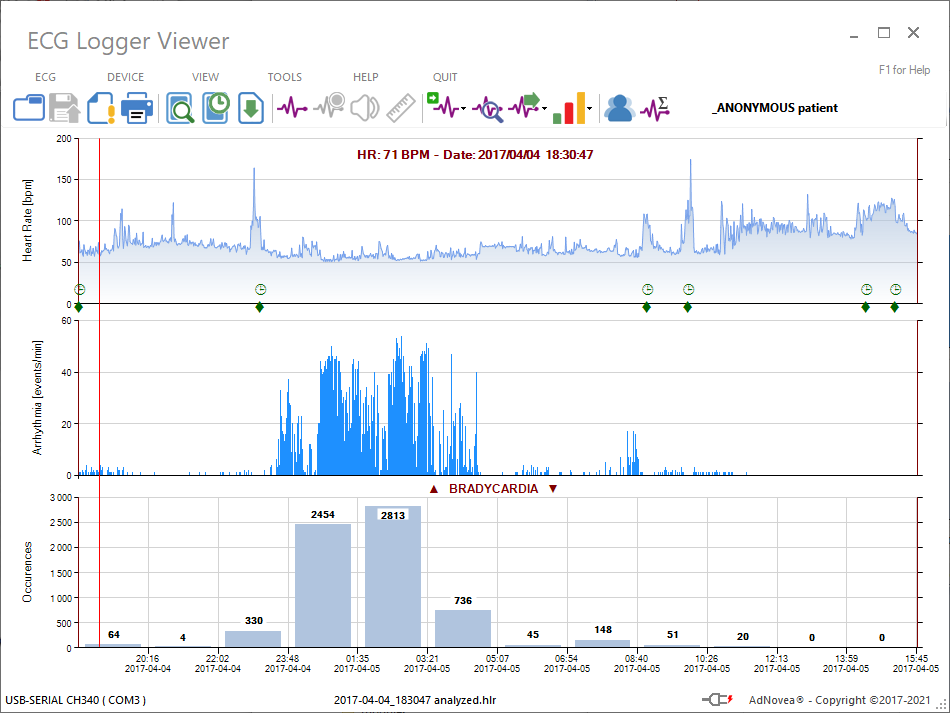Click the BRADYCARDIA chart title
The width and height of the screenshot is (950, 713).
(x=493, y=489)
